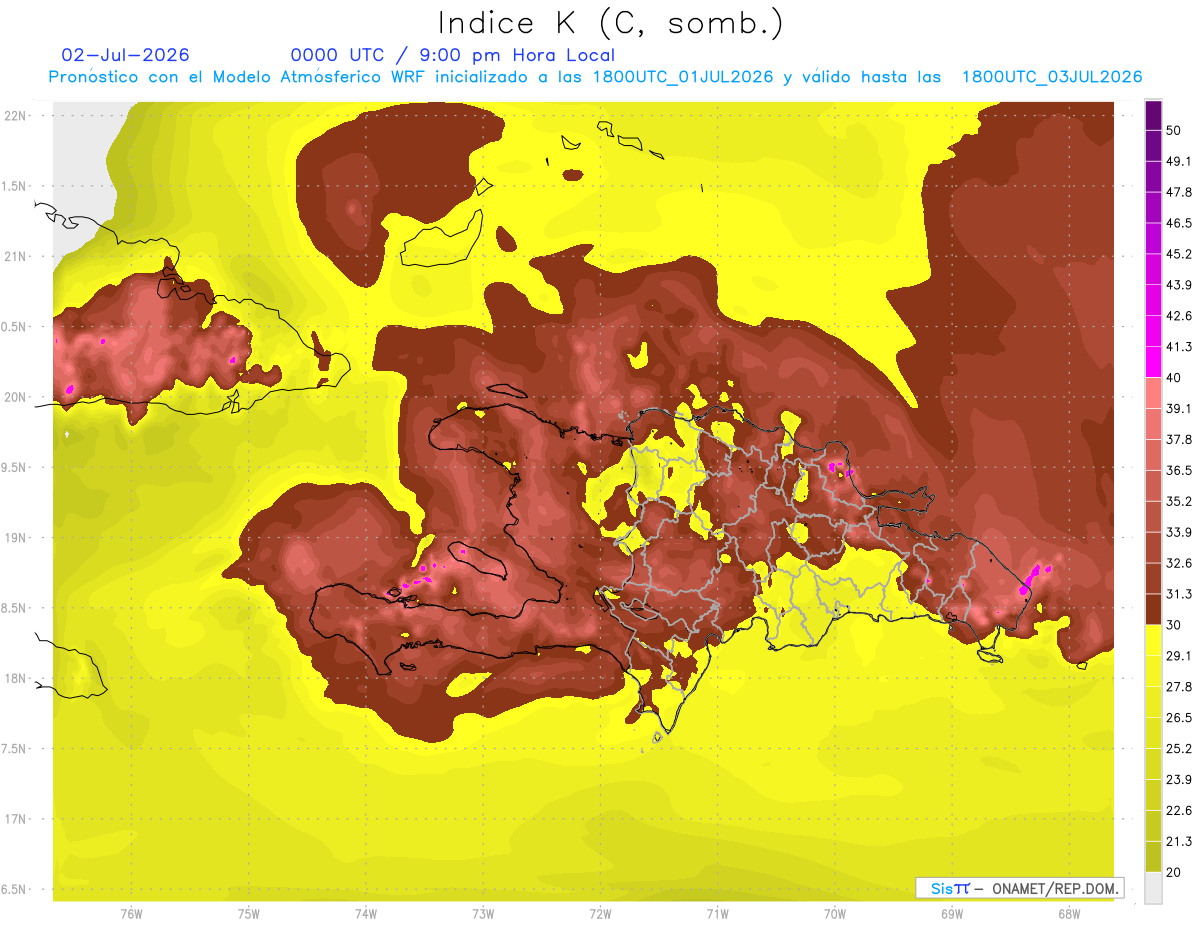Click legend value "50"

[1174, 130]
